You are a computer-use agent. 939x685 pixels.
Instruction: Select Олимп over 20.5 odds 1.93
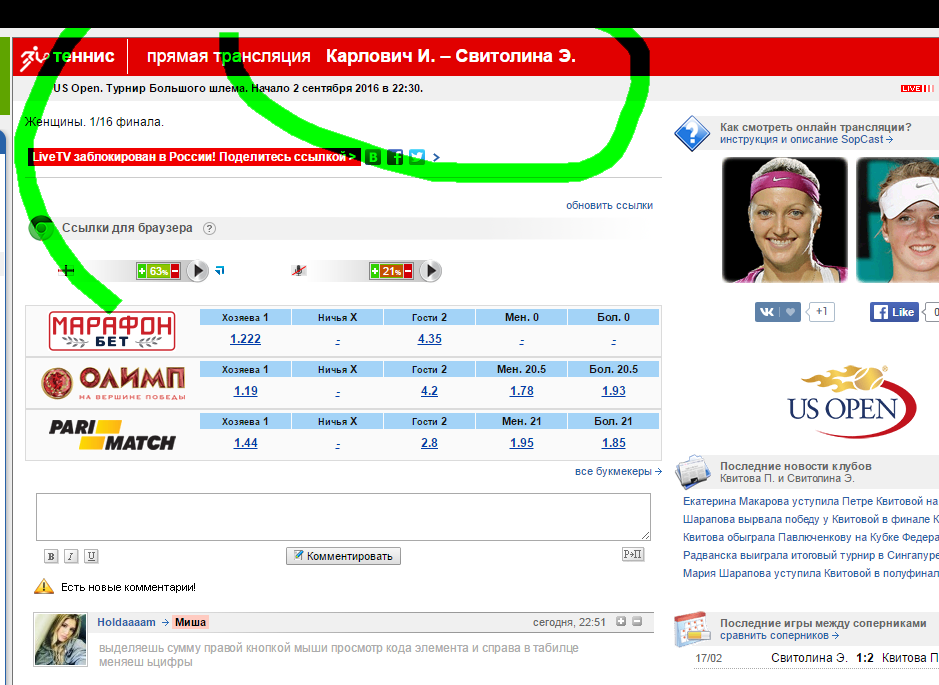[x=614, y=391]
